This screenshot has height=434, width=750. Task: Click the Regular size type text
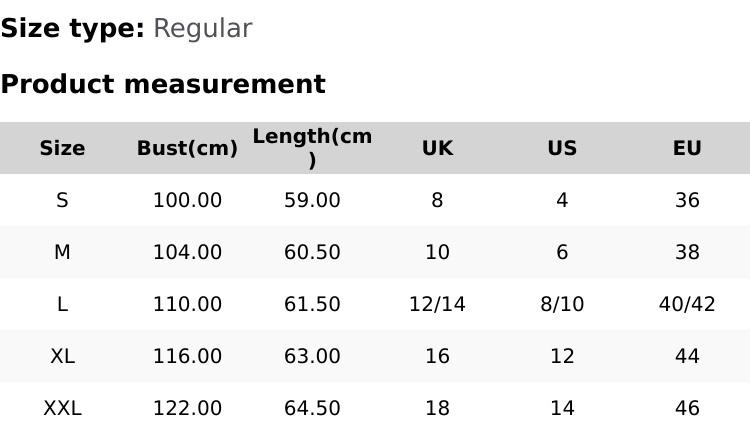tap(202, 29)
